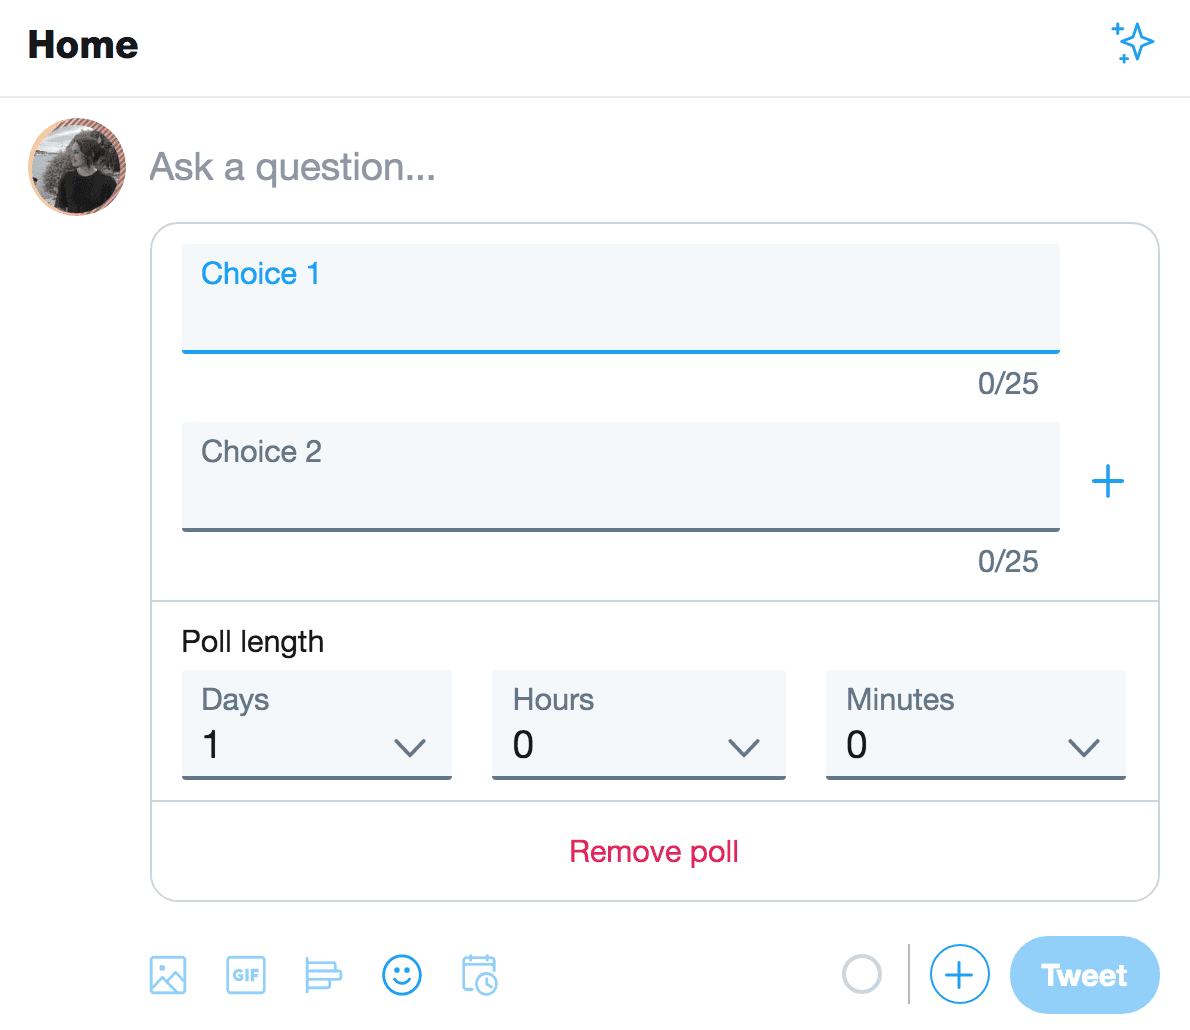Click the plus icon to add Choice 3
The height and width of the screenshot is (1030, 1190).
pyautogui.click(x=1107, y=481)
